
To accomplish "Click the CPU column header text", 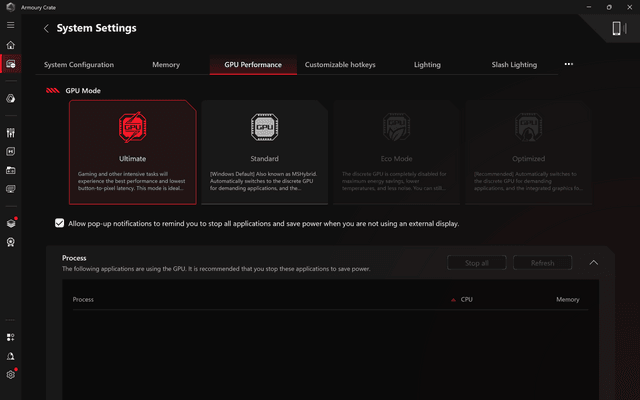I will 467,300.
